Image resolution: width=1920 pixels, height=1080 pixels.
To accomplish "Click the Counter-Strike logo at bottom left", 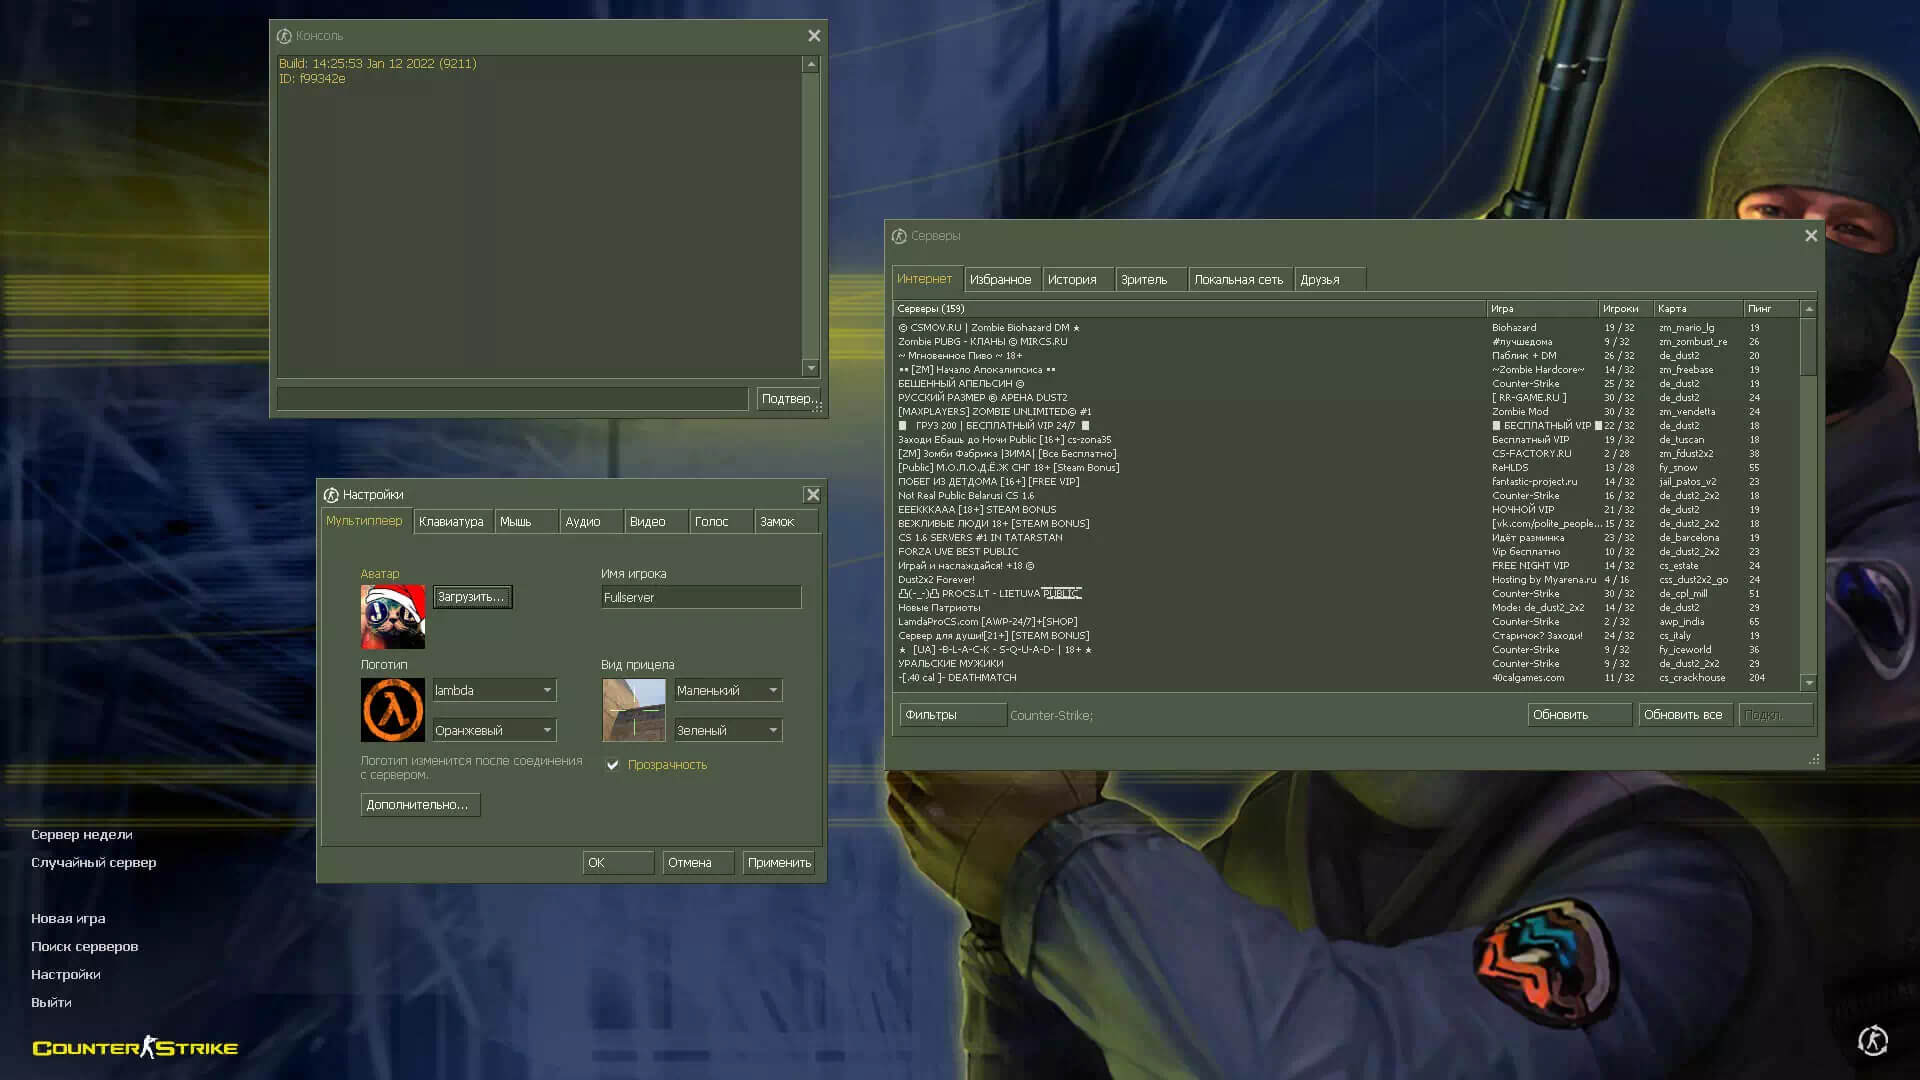I will 135,1047.
